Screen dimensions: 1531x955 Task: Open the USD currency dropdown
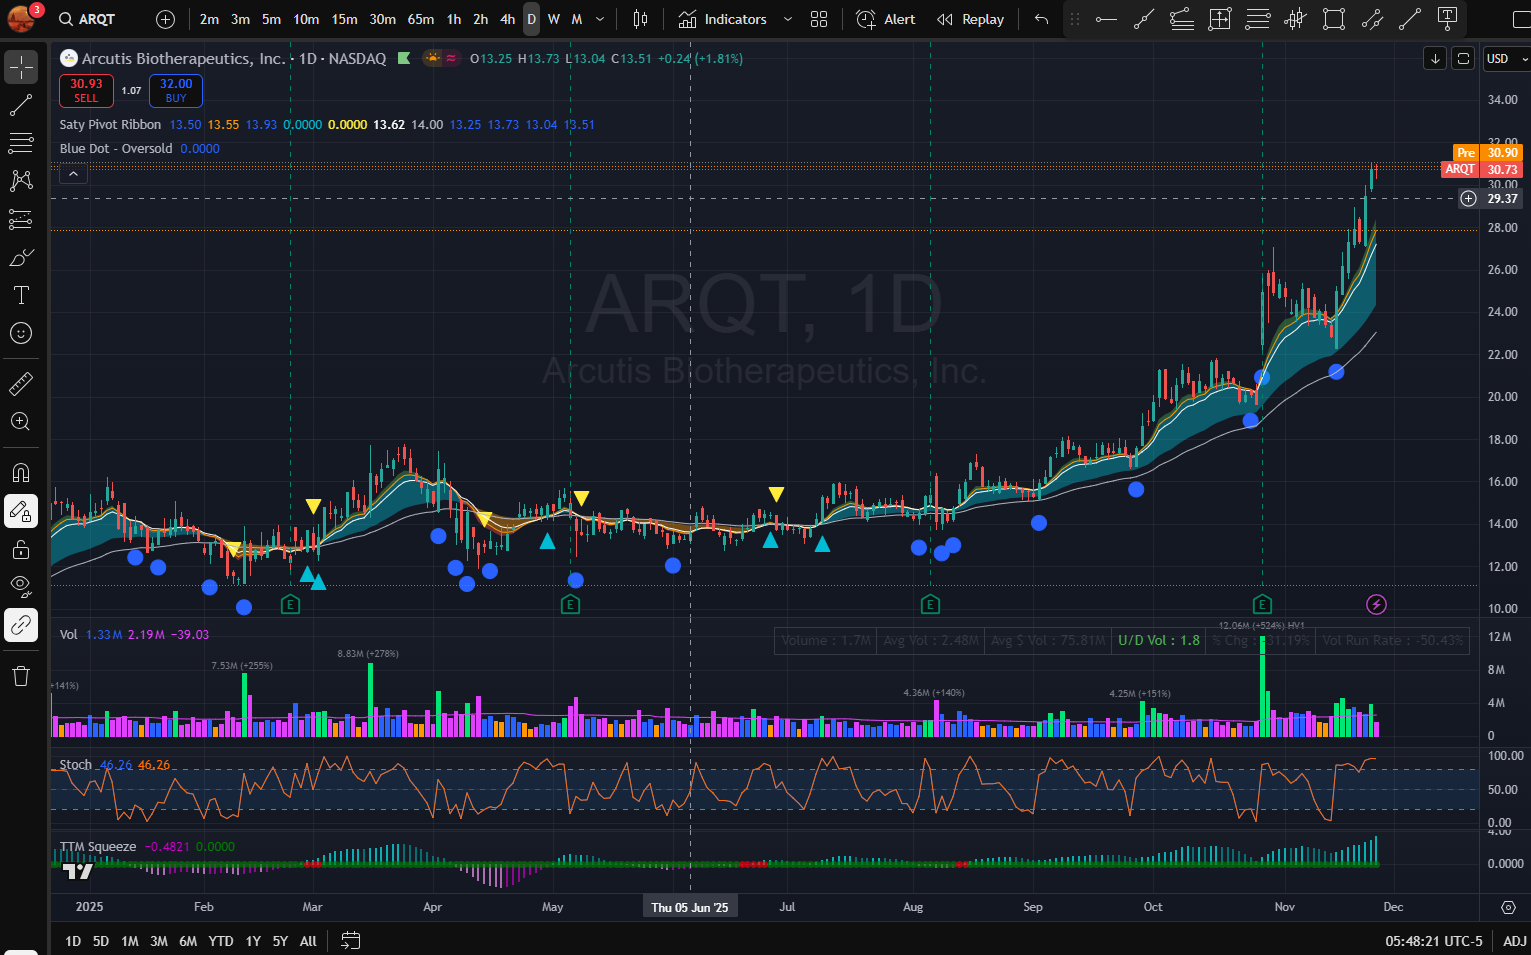pyautogui.click(x=1506, y=59)
